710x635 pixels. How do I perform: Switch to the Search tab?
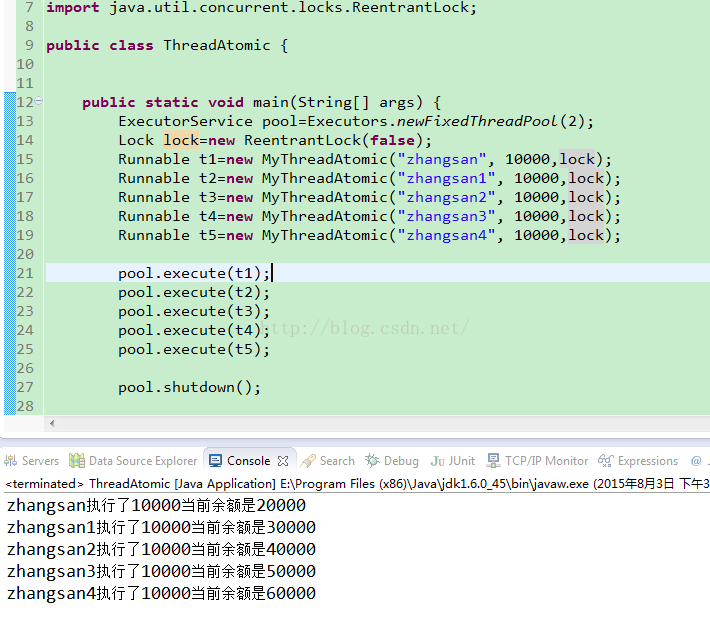pos(327,461)
